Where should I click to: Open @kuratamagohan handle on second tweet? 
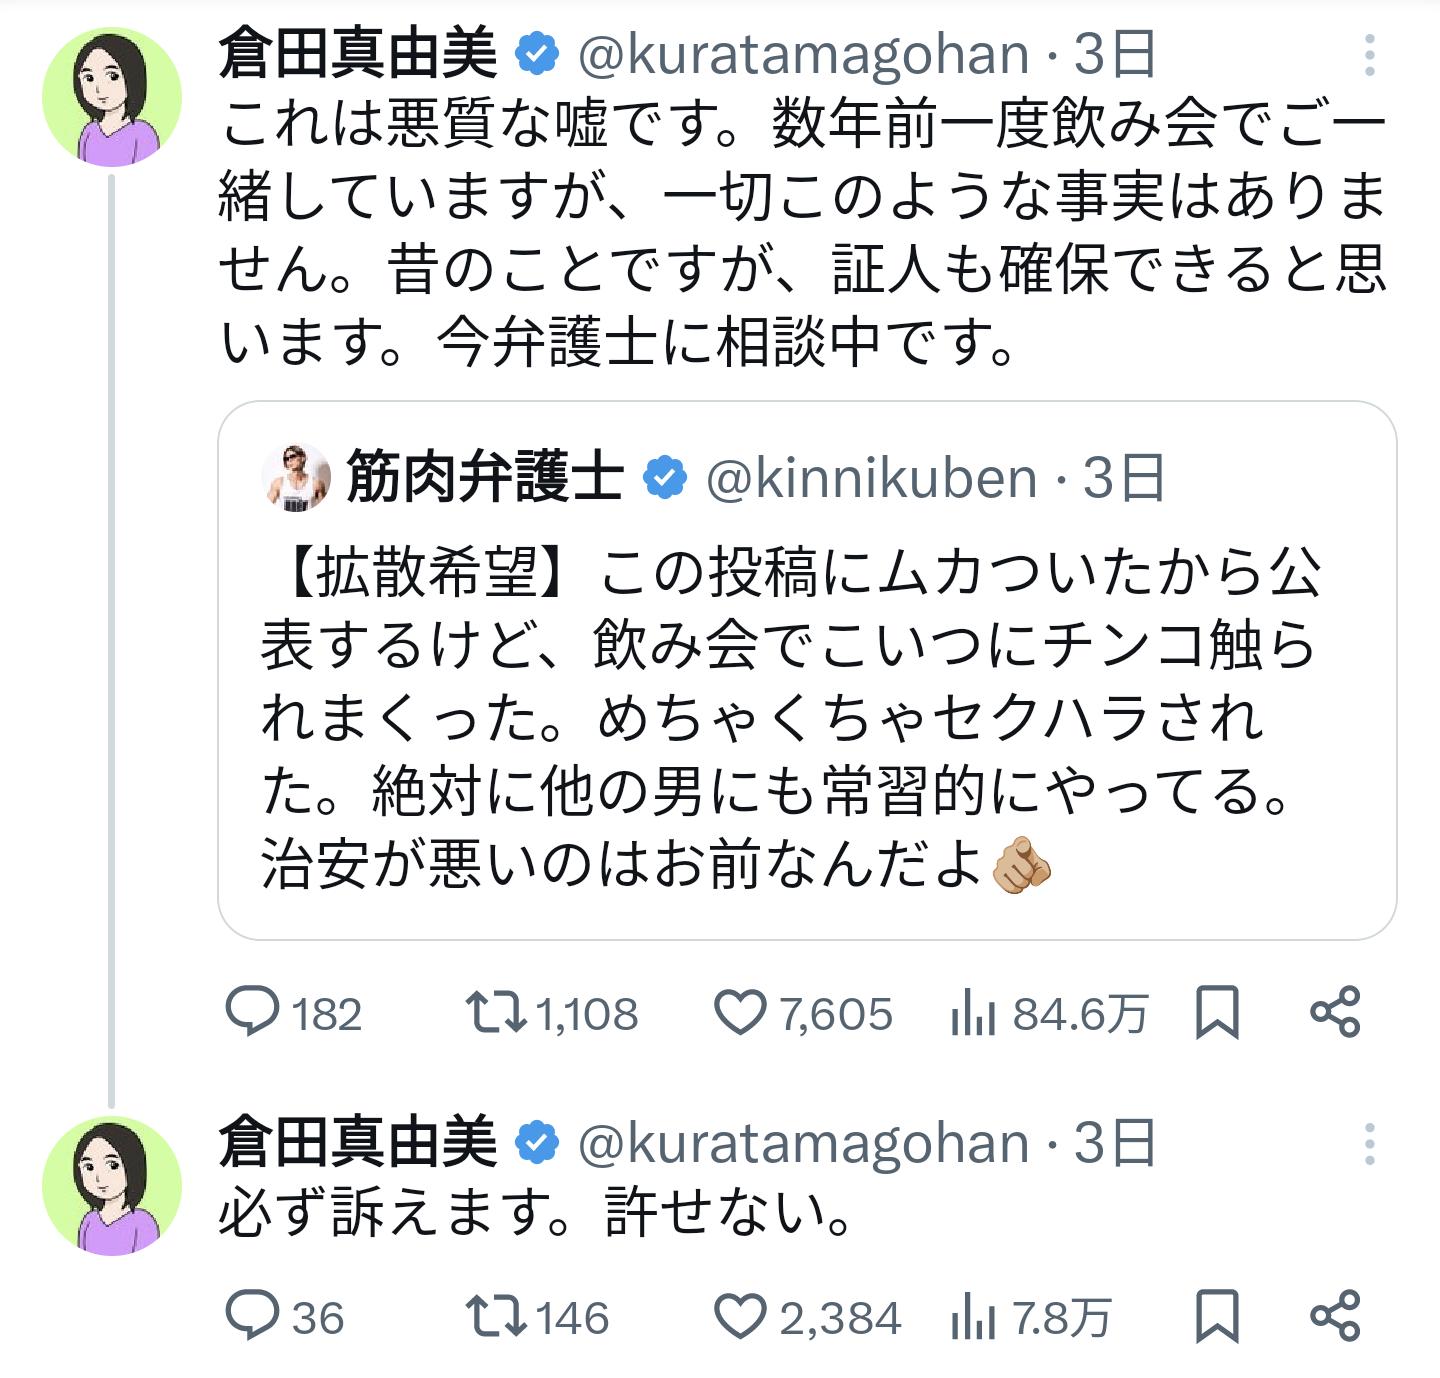click(804, 1144)
